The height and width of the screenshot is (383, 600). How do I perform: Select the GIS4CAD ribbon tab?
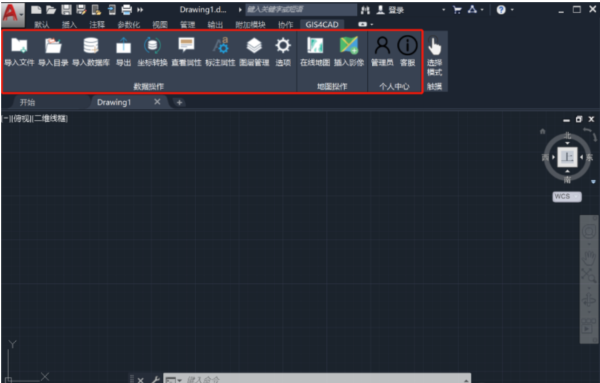(x=322, y=25)
